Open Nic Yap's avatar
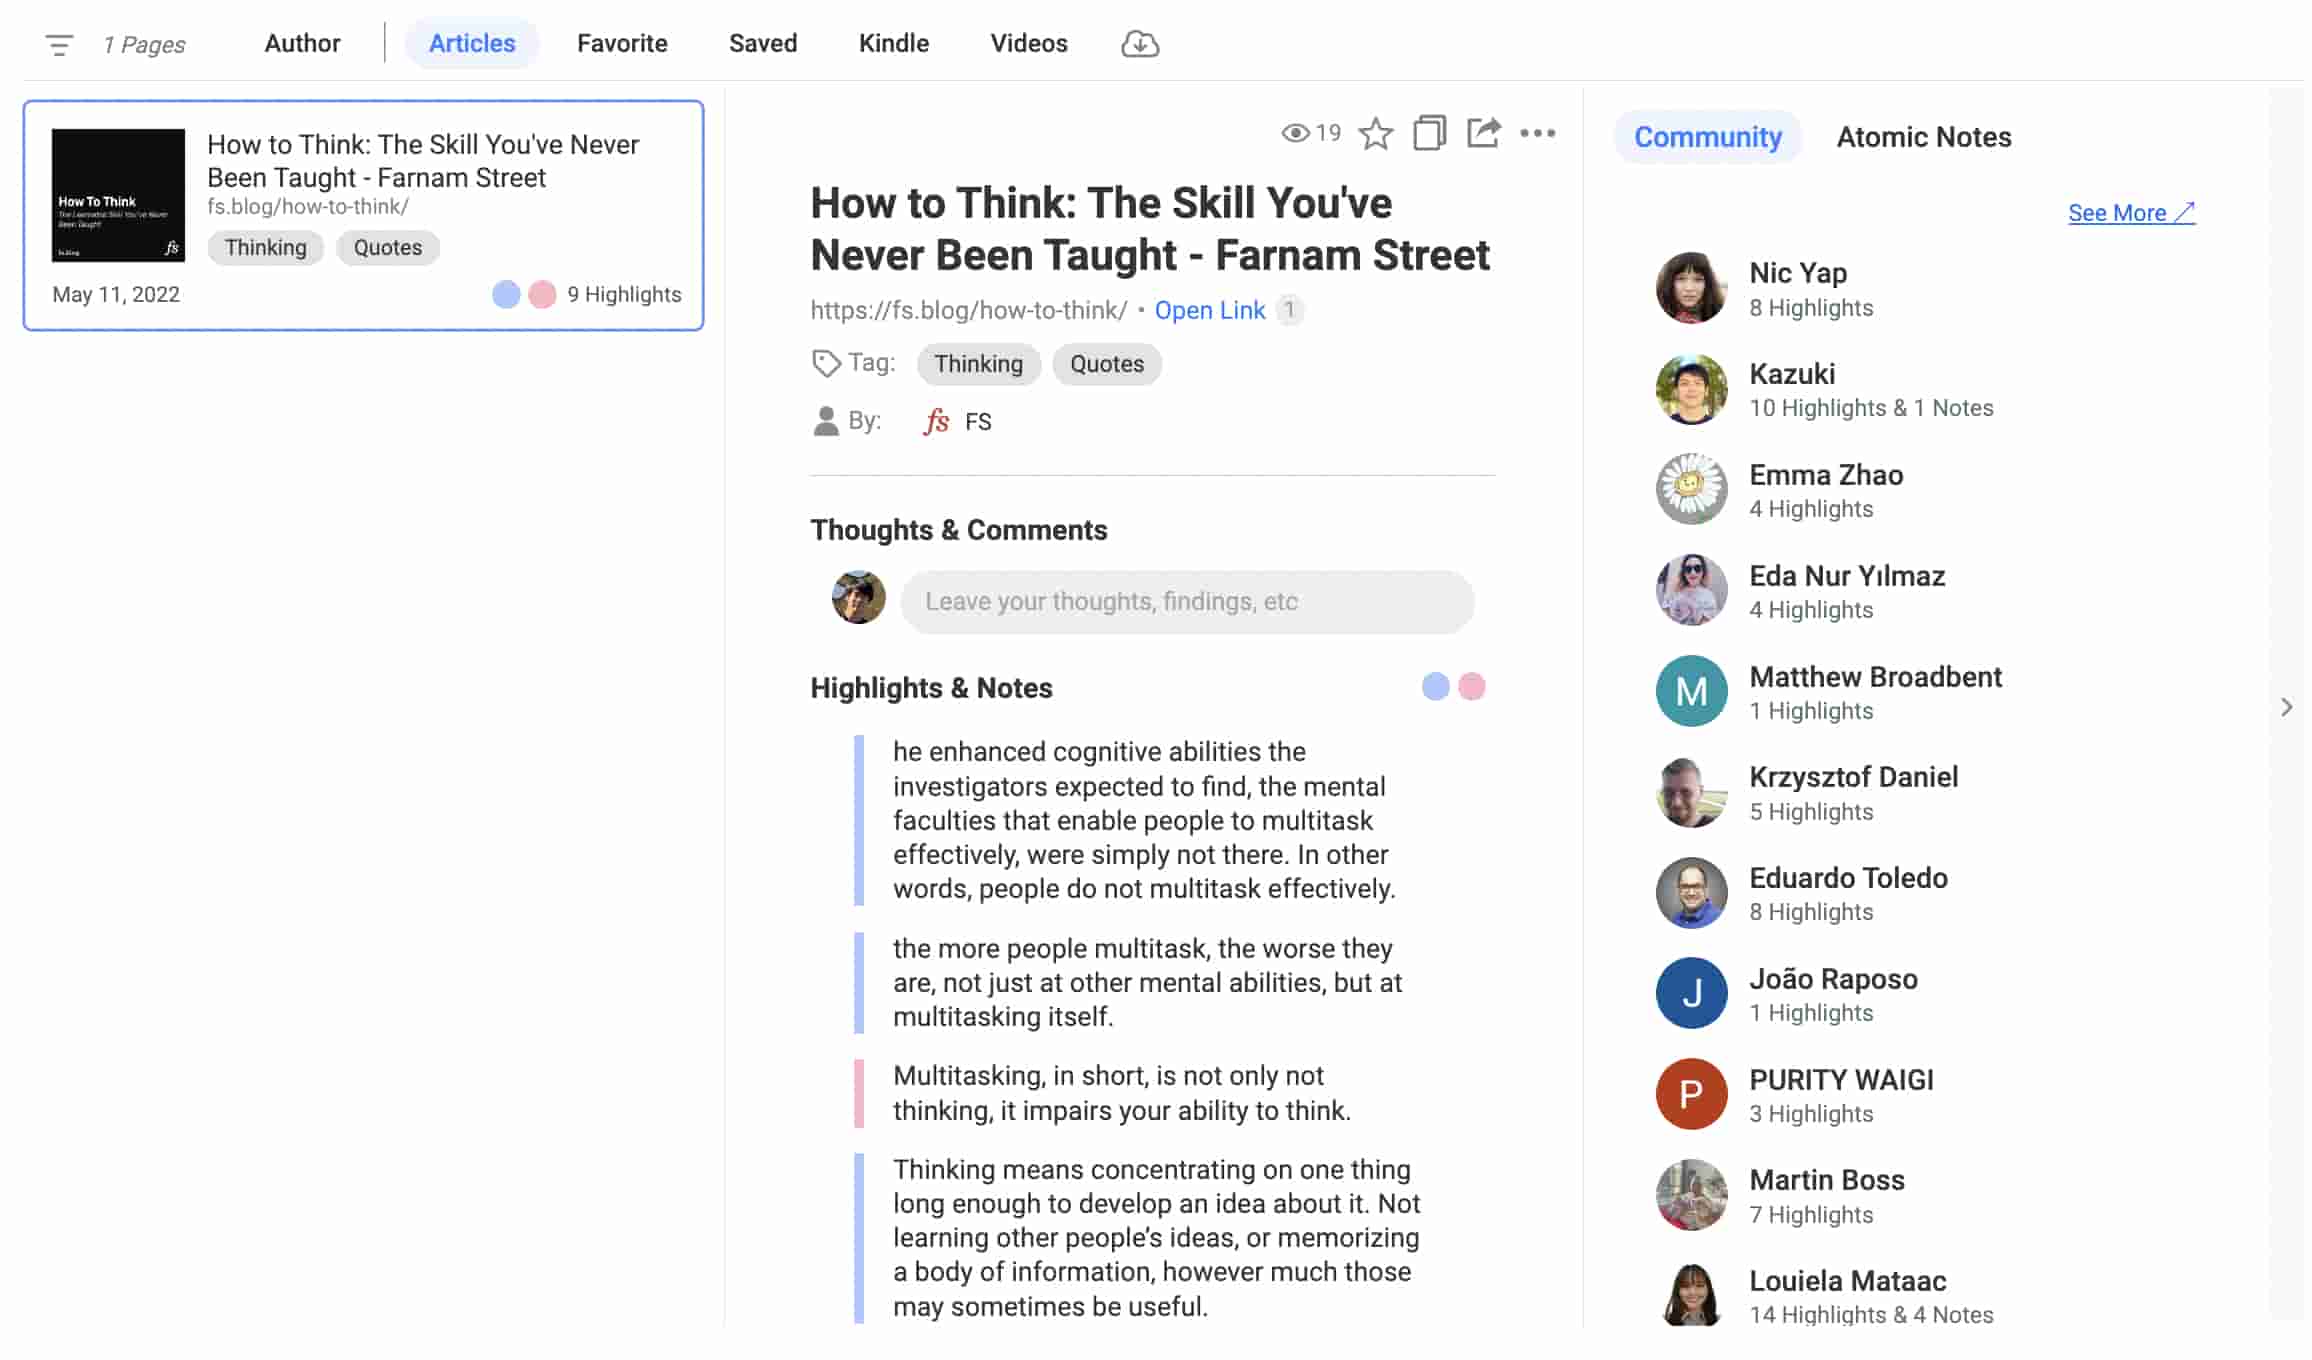The height and width of the screenshot is (1360, 2312). pyautogui.click(x=1692, y=288)
